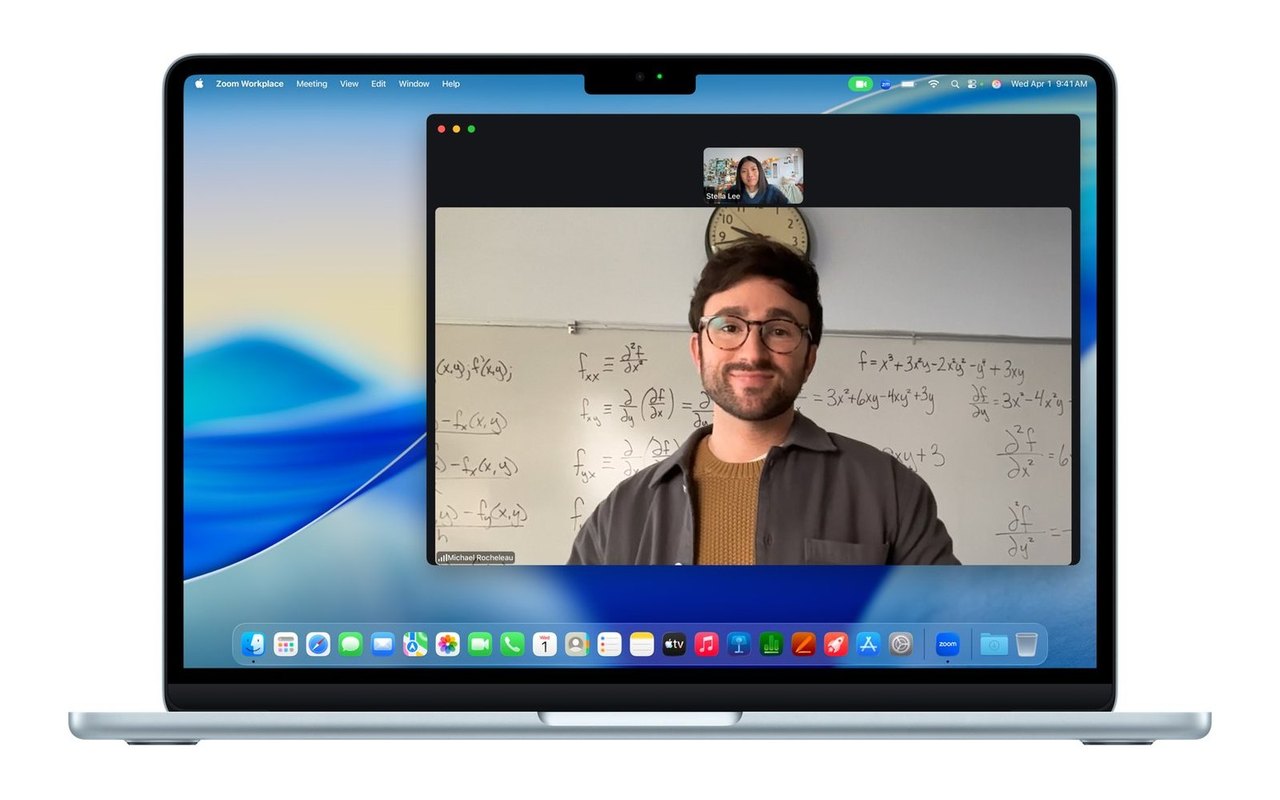
Task: Click the Zoom app icon in Dock
Action: [947, 645]
